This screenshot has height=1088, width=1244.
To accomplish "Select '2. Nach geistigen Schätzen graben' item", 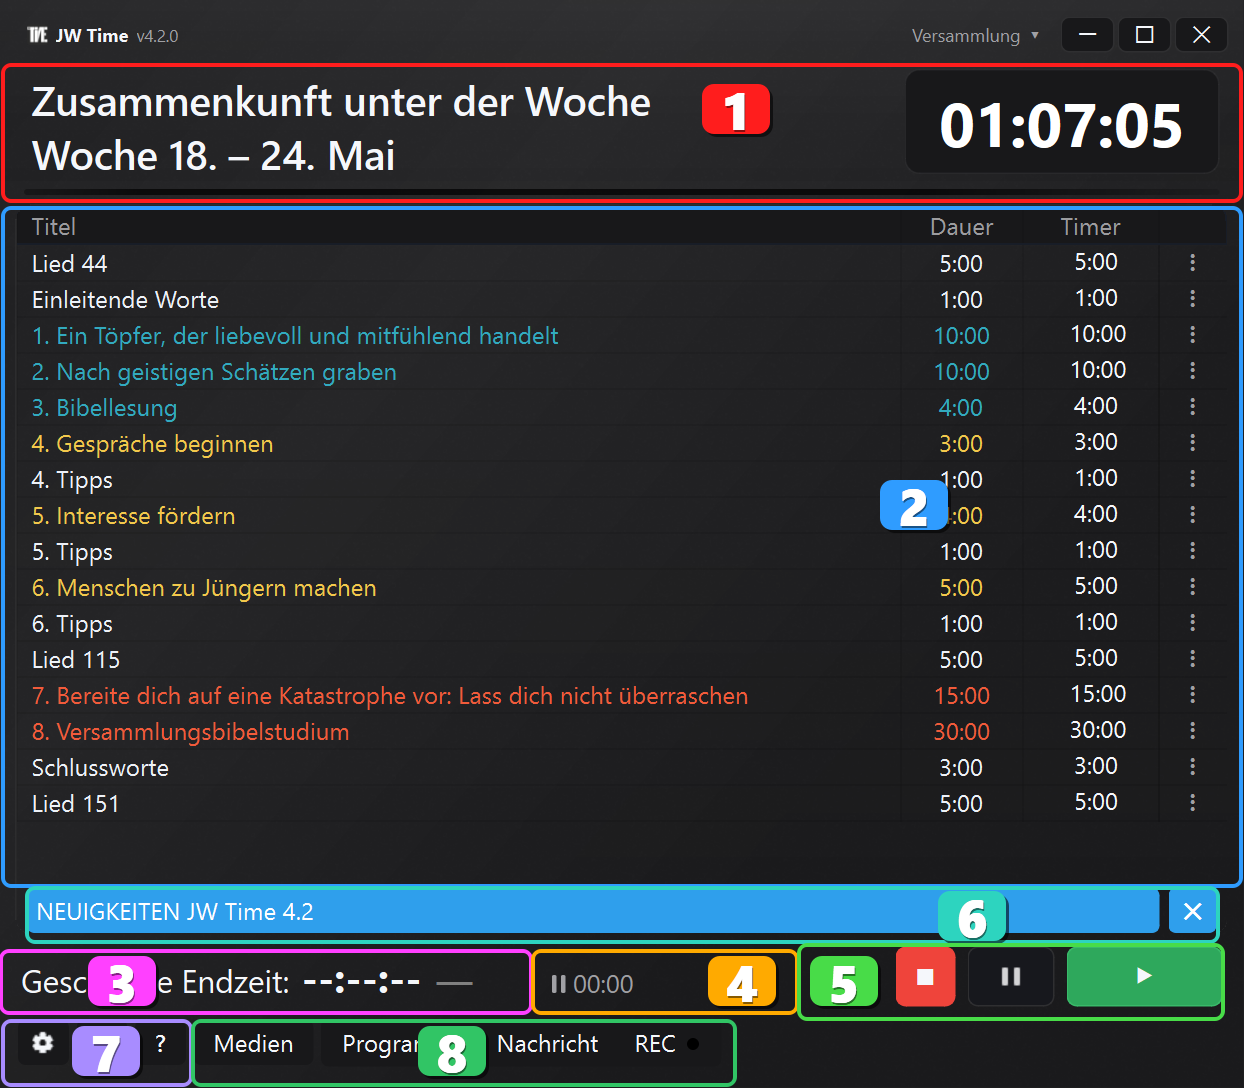I will coord(214,372).
